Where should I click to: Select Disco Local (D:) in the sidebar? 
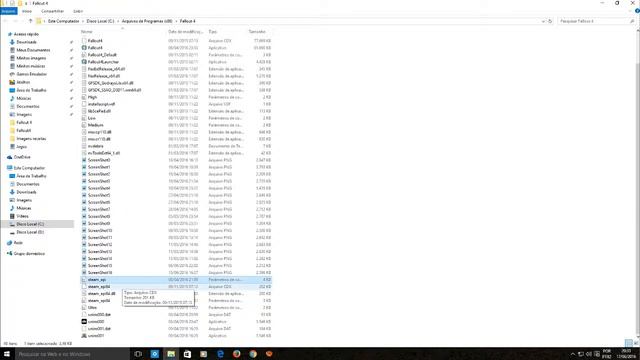pos(30,232)
